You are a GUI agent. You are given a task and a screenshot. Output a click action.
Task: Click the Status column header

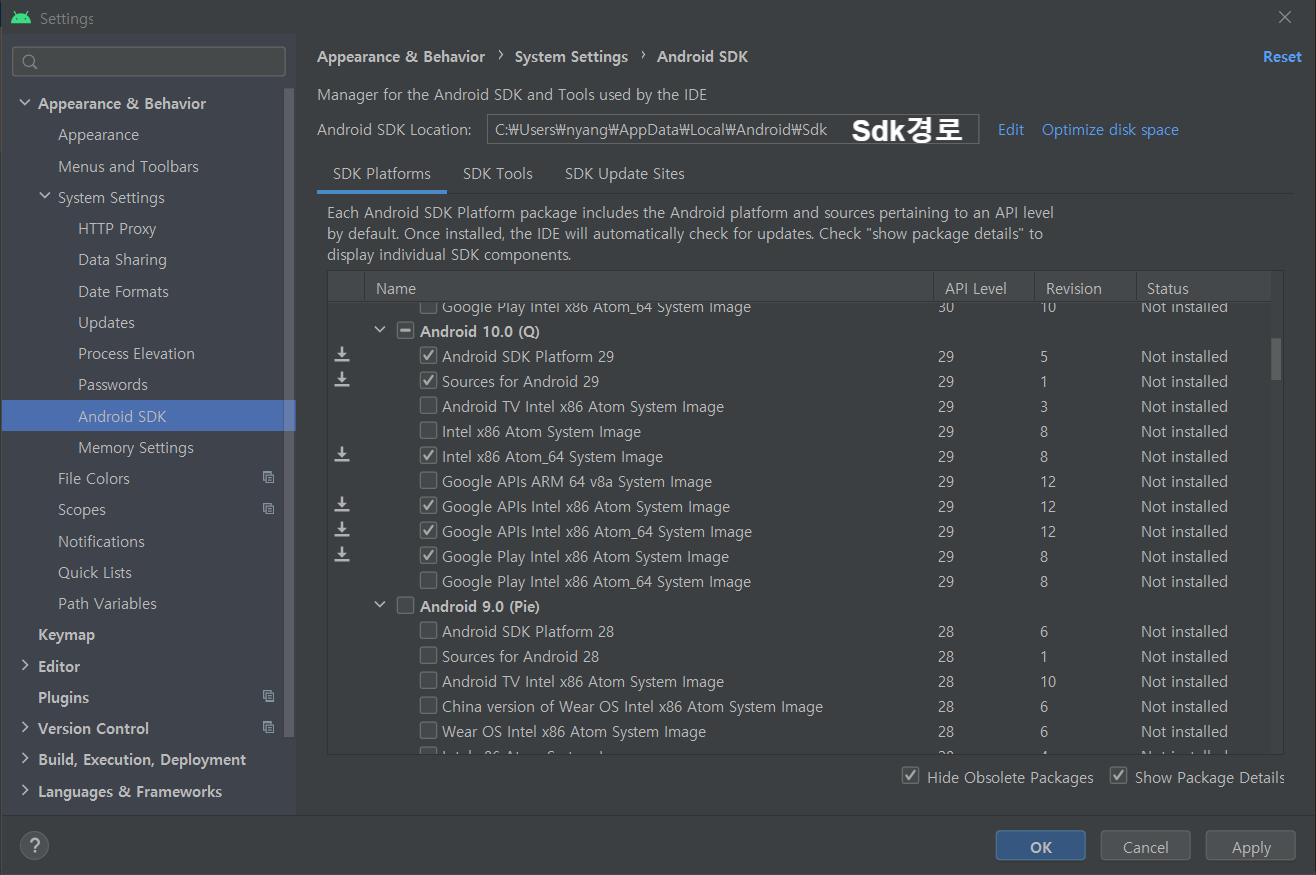1203,288
